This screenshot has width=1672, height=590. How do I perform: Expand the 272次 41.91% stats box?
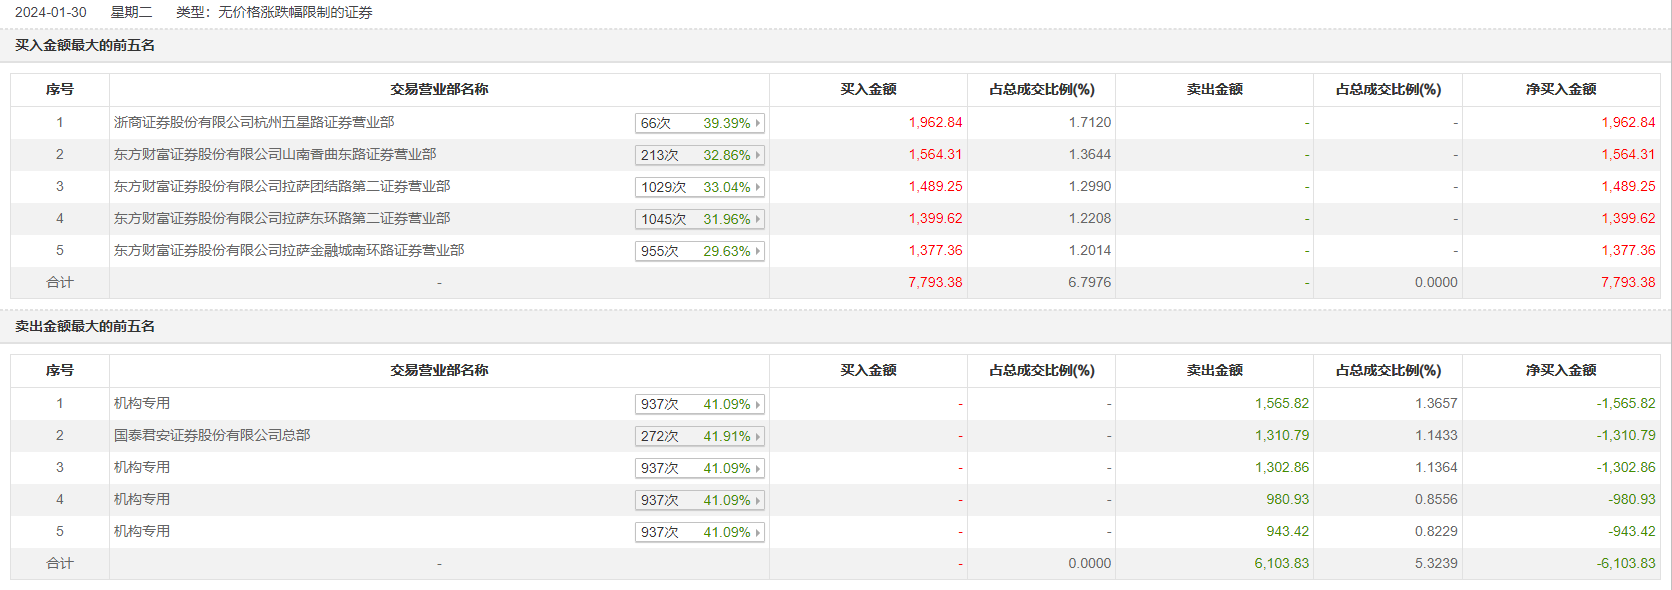click(x=699, y=436)
